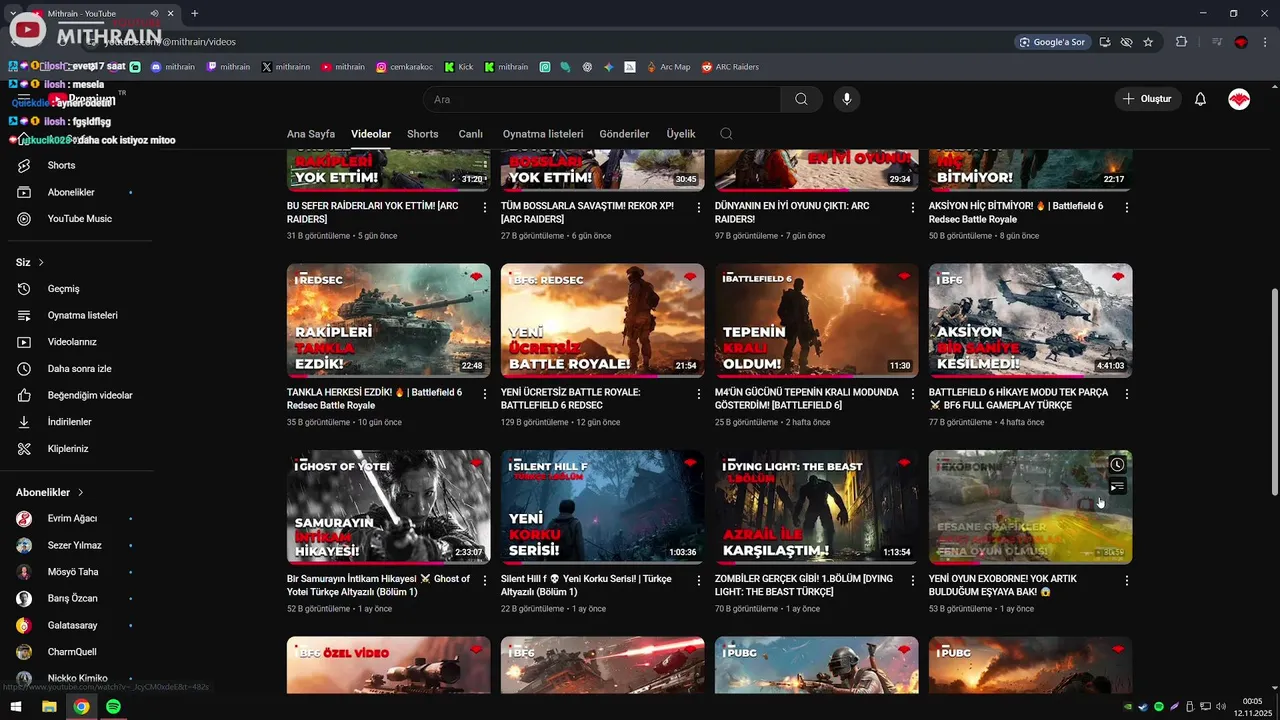This screenshot has width=1280, height=720.
Task: Expand the Siz section chevron
Action: coord(41,262)
